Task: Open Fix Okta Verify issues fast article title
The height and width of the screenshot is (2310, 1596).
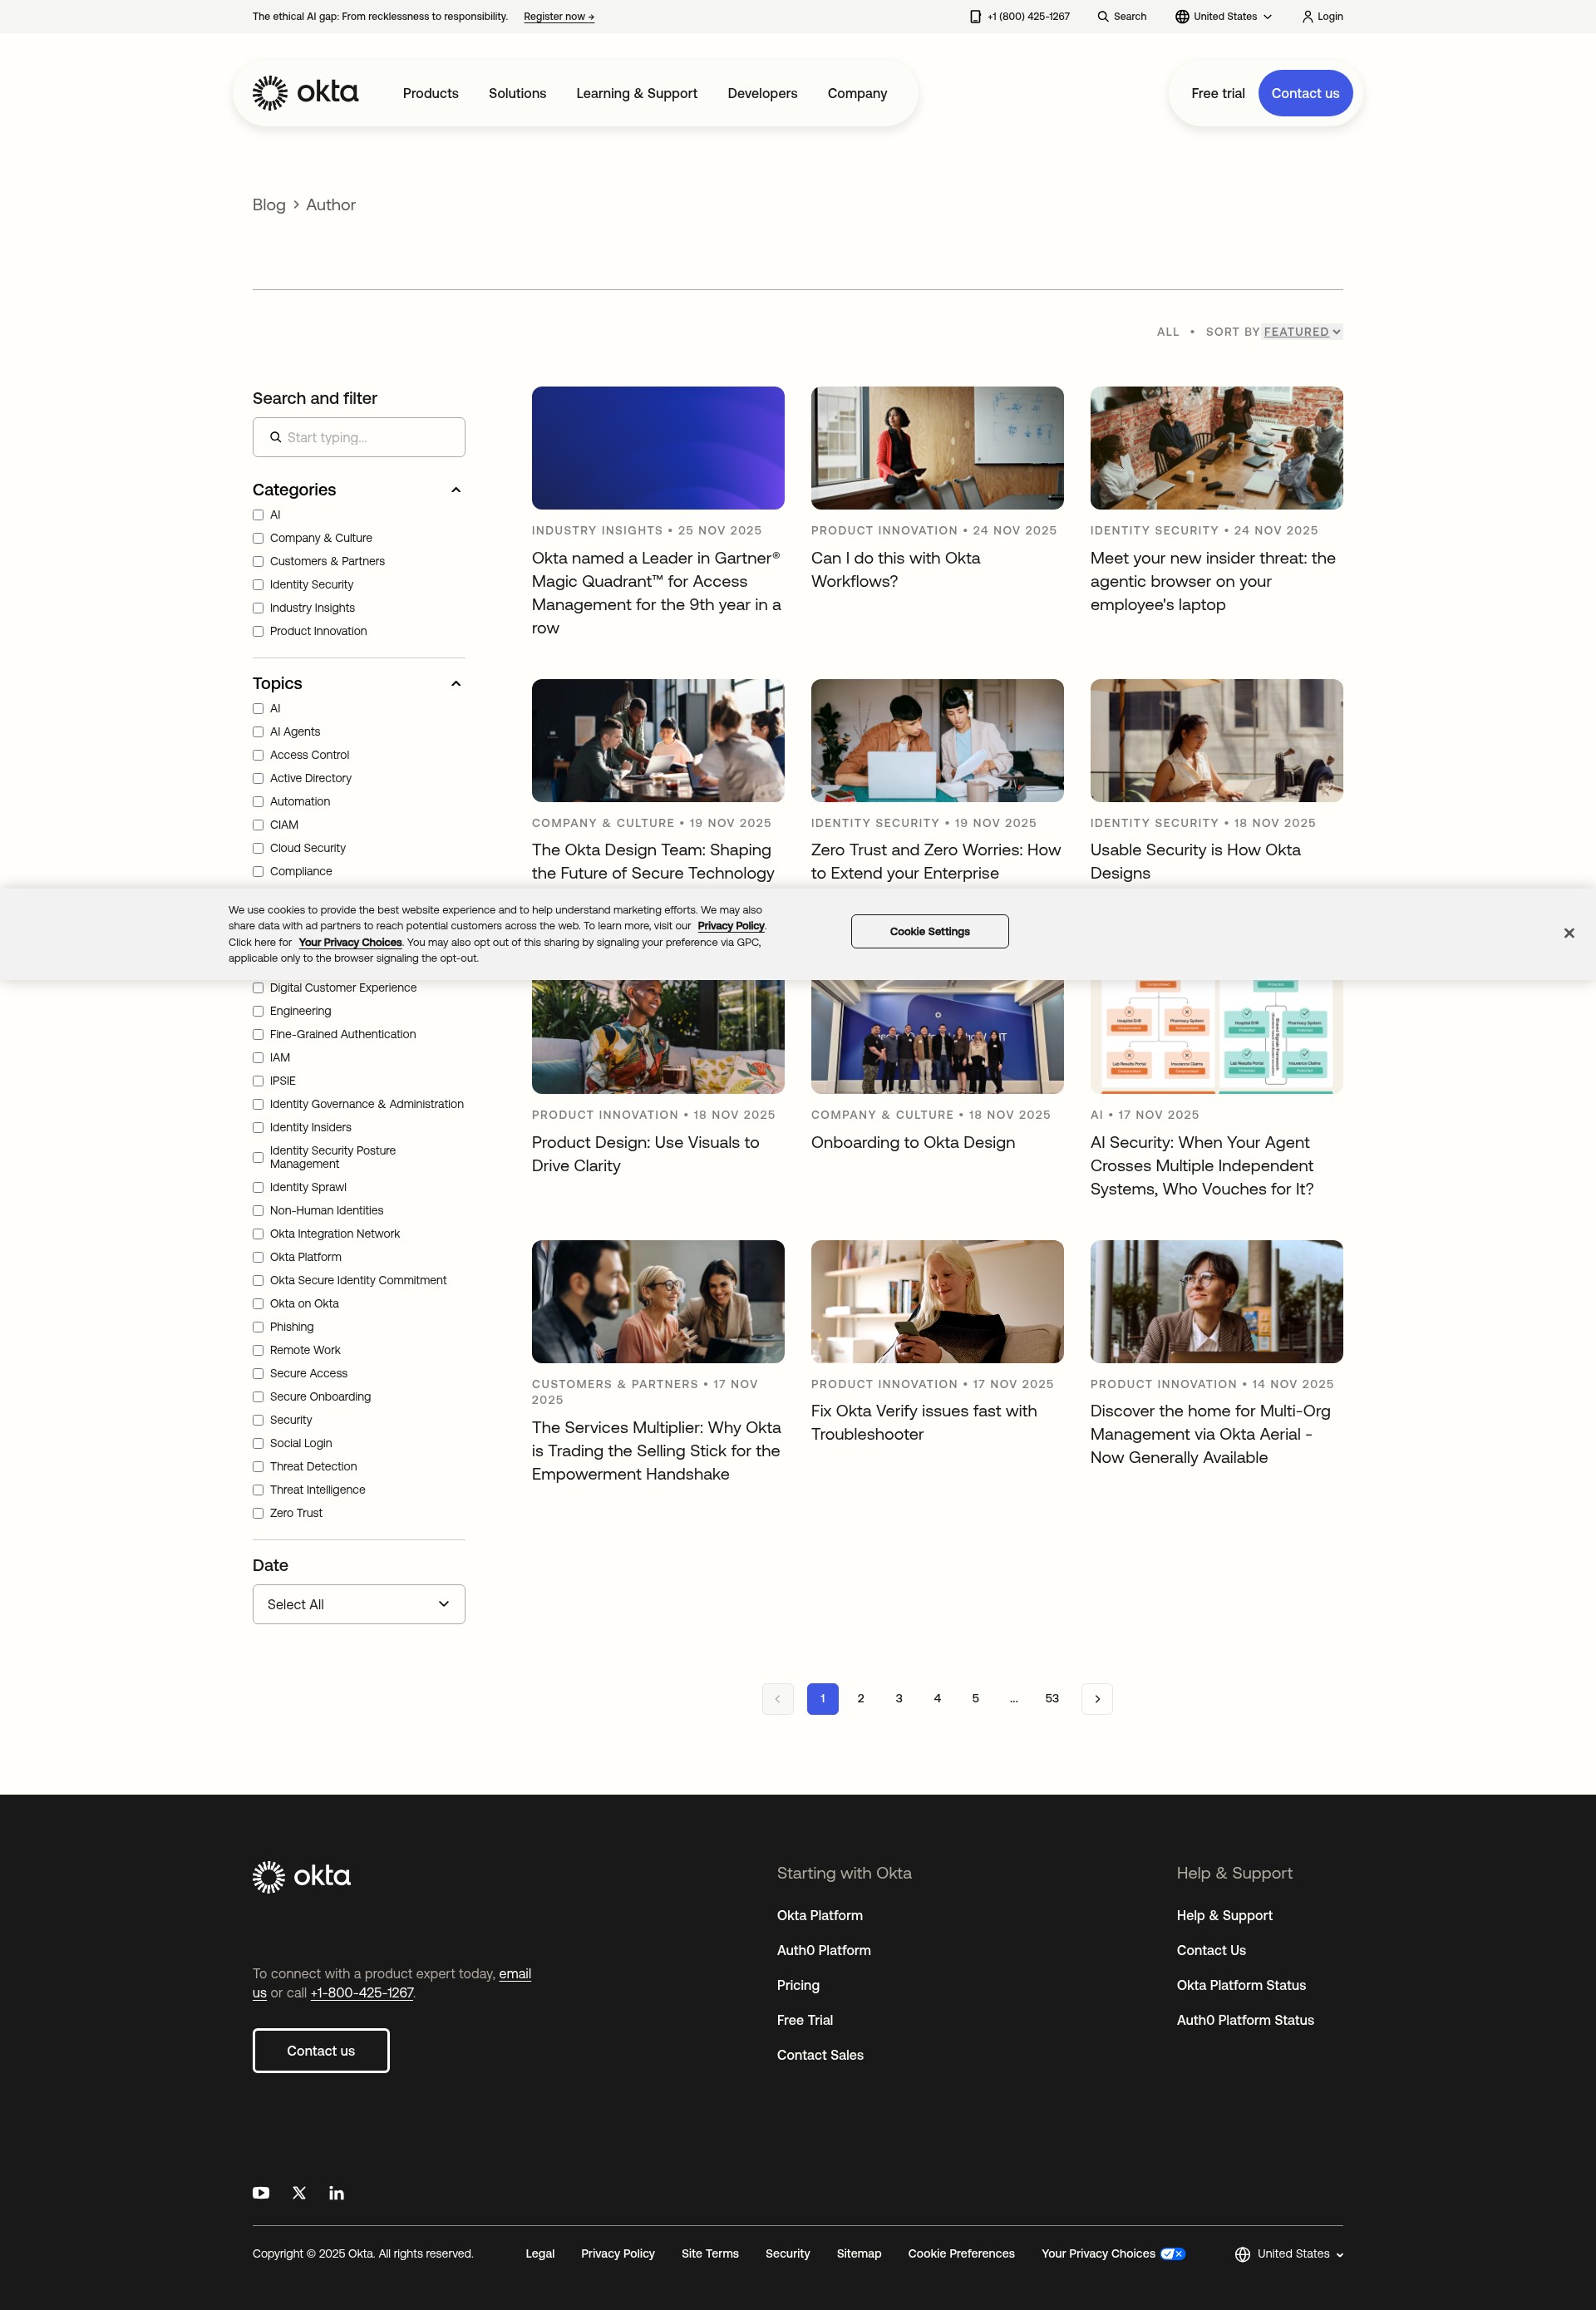Action: pos(923,1422)
